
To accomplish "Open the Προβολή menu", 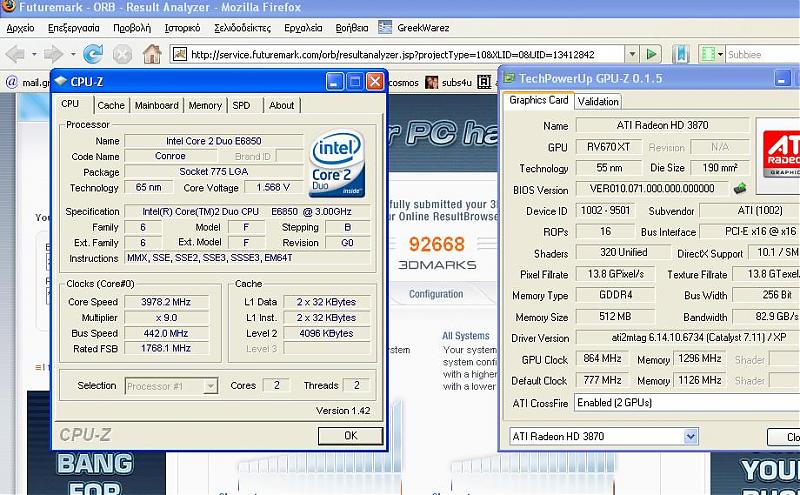I will pyautogui.click(x=132, y=28).
